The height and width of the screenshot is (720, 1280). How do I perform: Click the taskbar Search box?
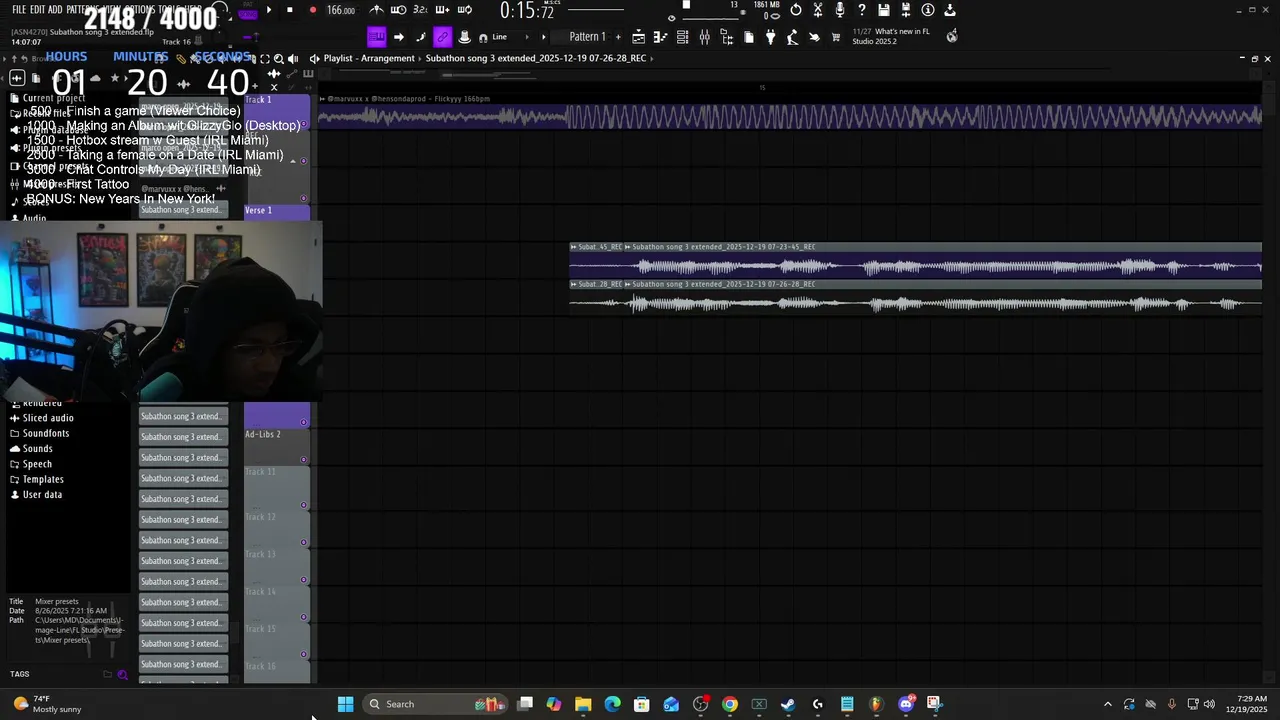pyautogui.click(x=435, y=704)
